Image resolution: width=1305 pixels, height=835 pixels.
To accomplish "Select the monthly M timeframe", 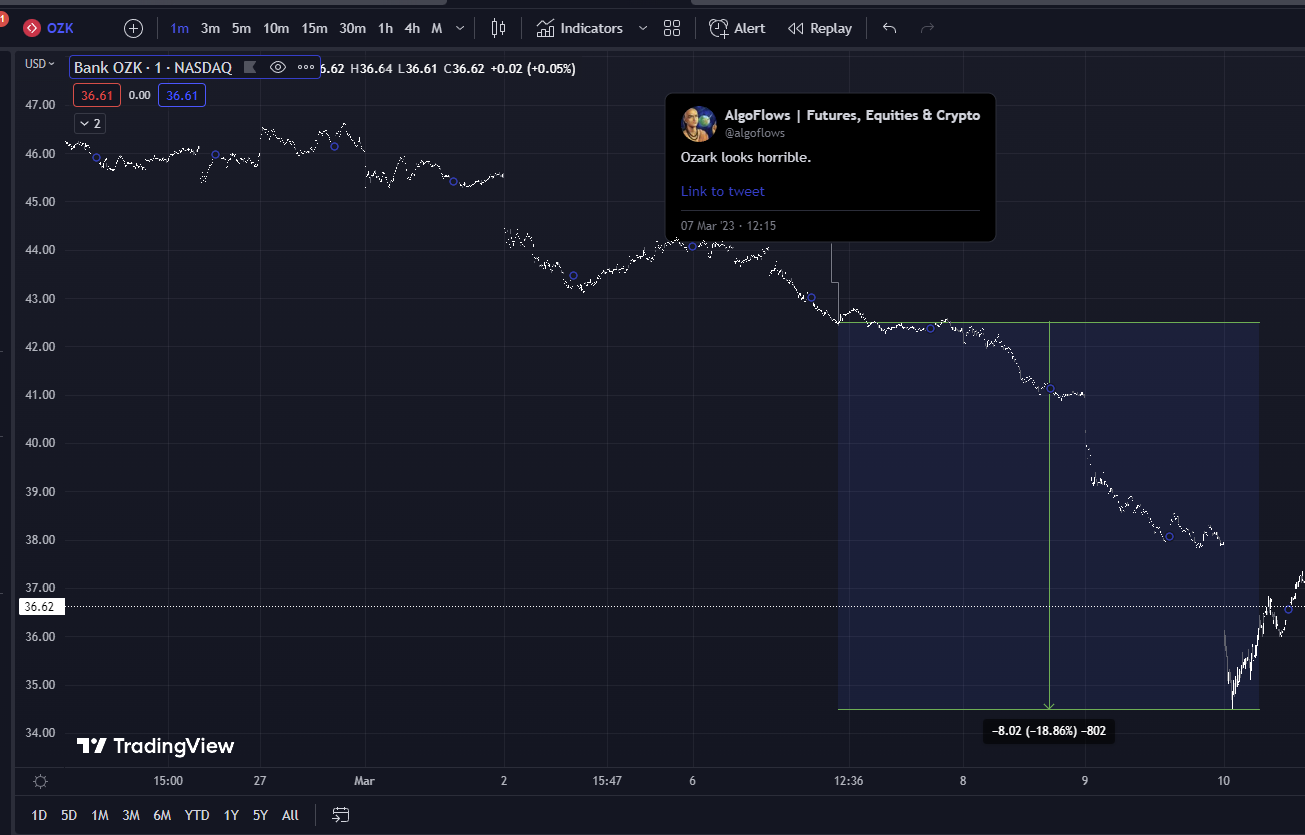I will click(437, 28).
